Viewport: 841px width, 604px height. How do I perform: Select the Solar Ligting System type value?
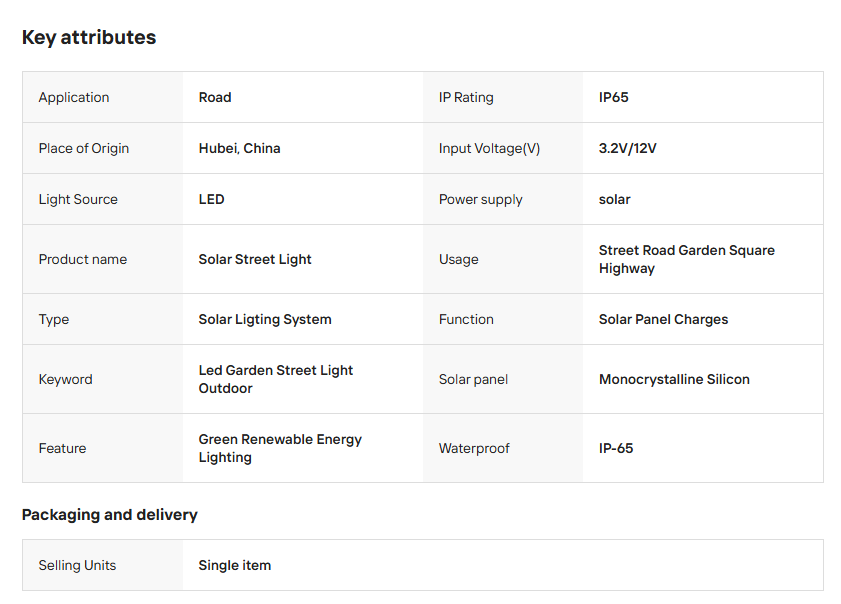point(265,319)
